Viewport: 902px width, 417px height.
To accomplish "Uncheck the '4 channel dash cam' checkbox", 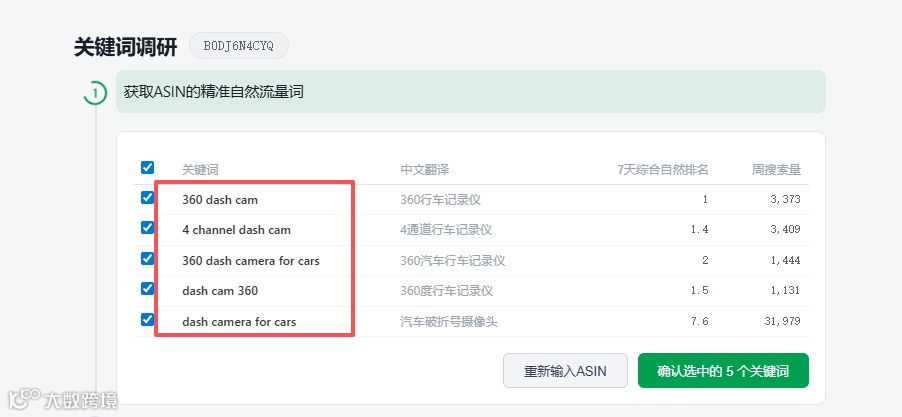I will (148, 228).
